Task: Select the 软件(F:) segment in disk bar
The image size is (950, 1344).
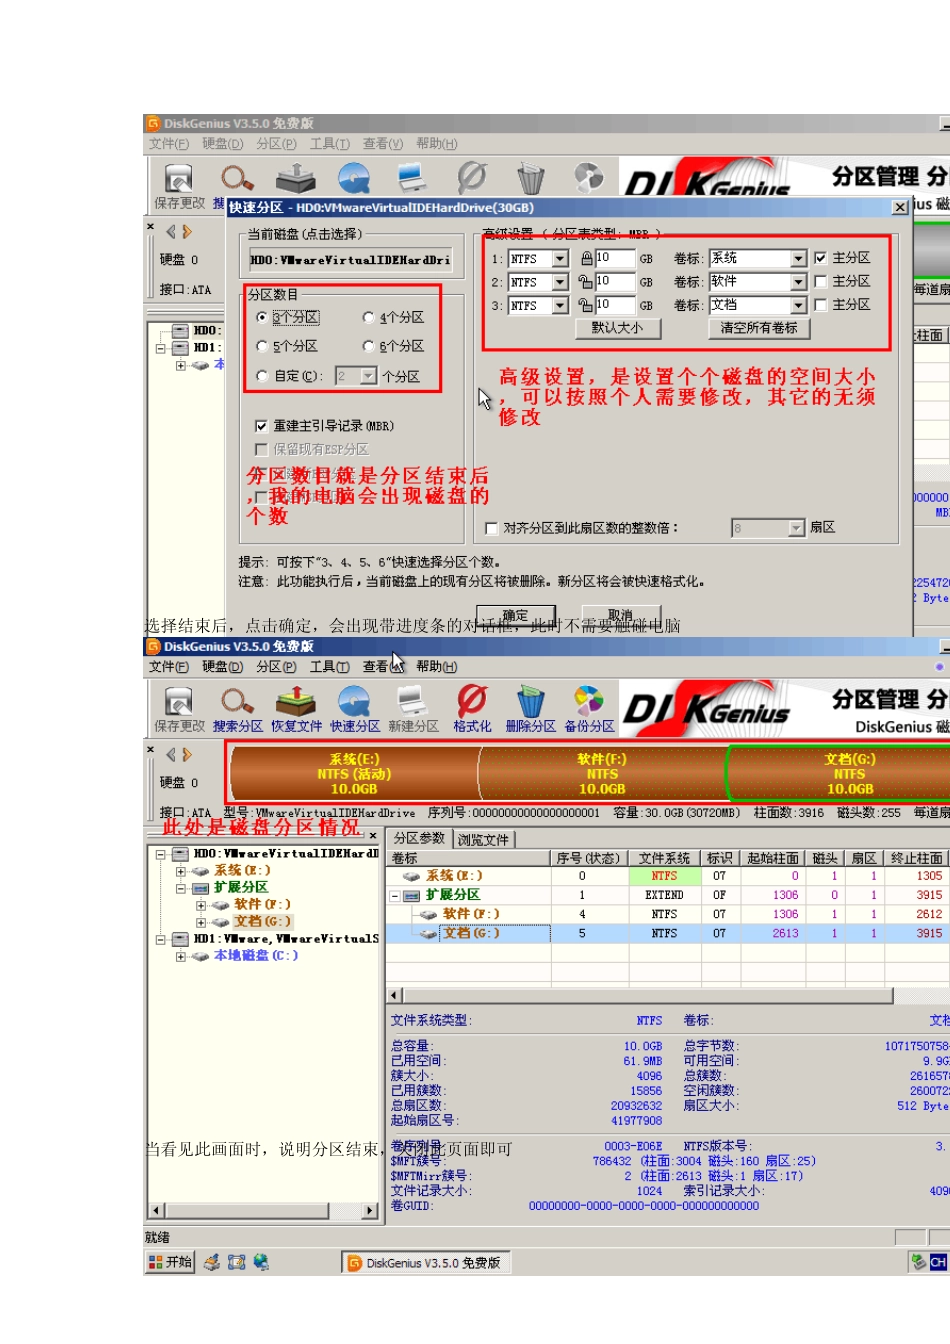Action: 602,774
